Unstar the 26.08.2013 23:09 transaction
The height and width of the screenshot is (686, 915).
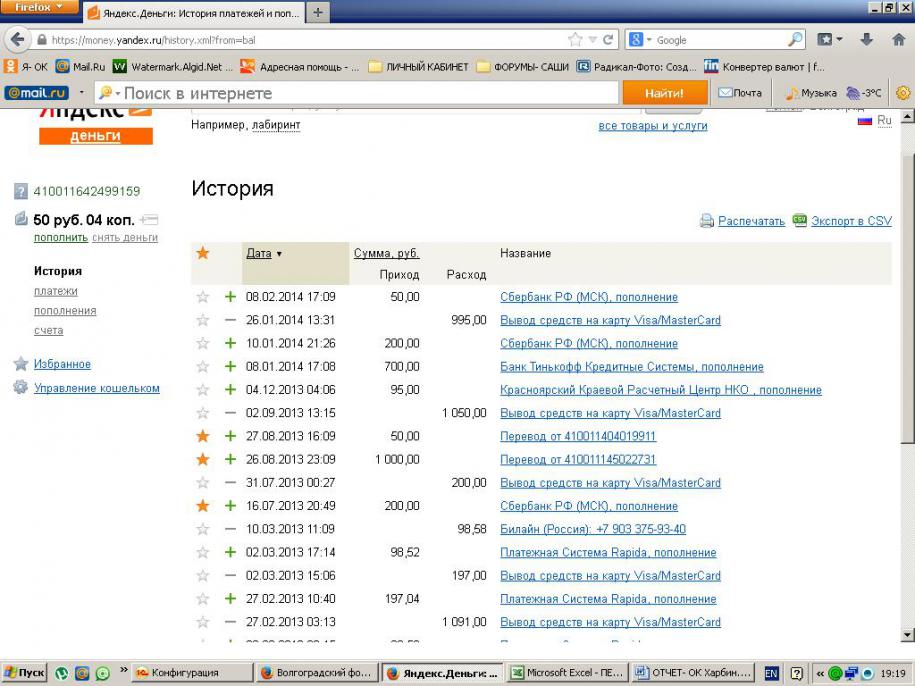pos(202,459)
